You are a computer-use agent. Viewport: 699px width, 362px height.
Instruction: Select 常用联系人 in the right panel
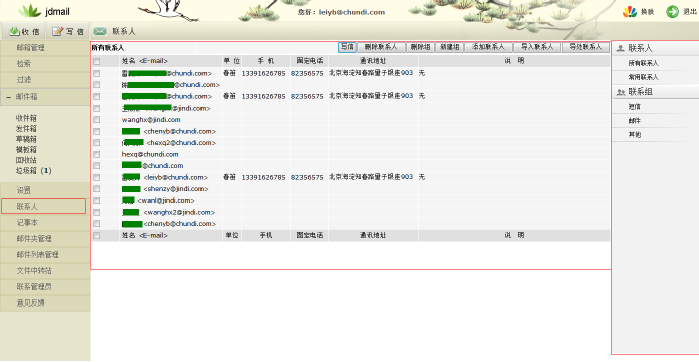pos(643,77)
